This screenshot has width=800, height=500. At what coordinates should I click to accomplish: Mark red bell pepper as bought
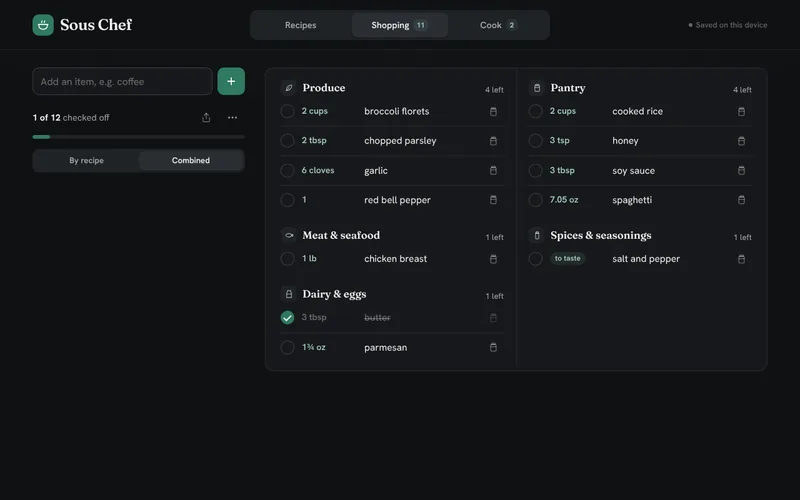[x=287, y=200]
